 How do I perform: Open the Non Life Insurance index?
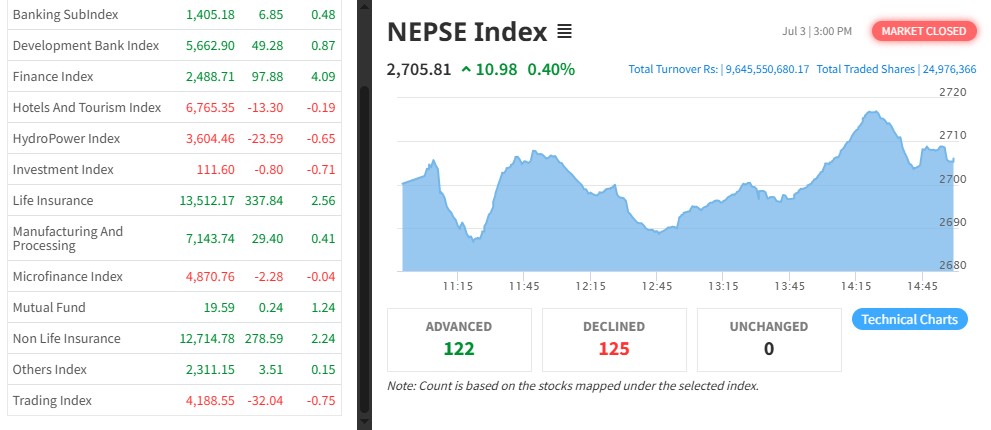(66, 338)
